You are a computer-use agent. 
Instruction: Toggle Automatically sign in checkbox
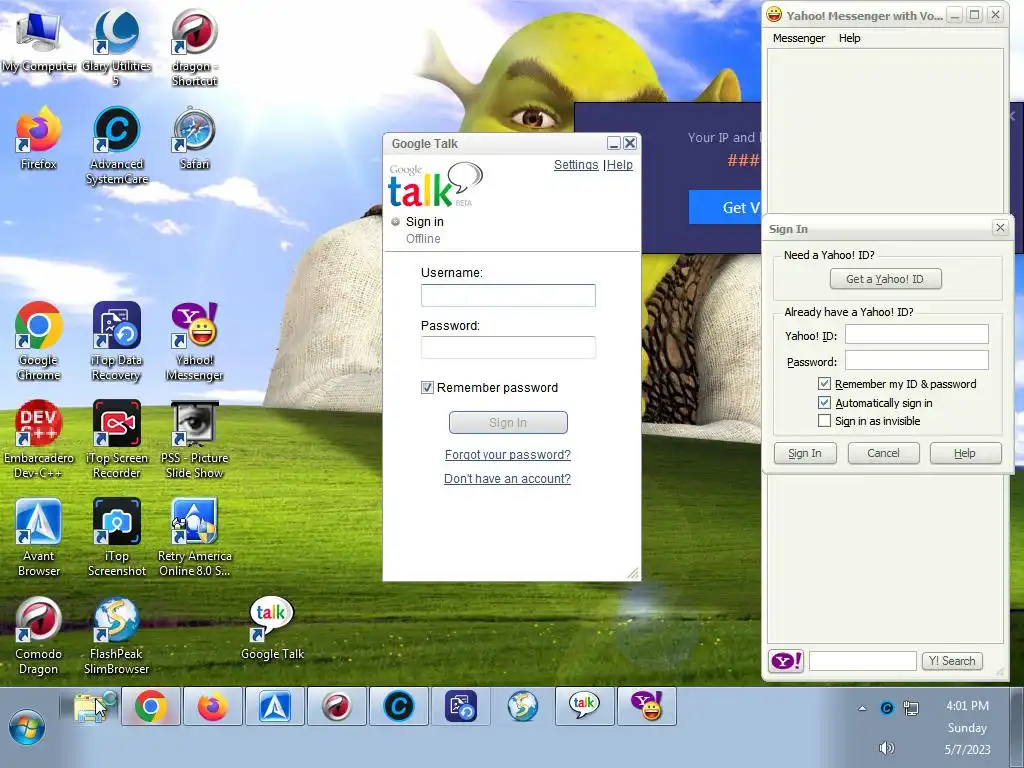coord(824,402)
